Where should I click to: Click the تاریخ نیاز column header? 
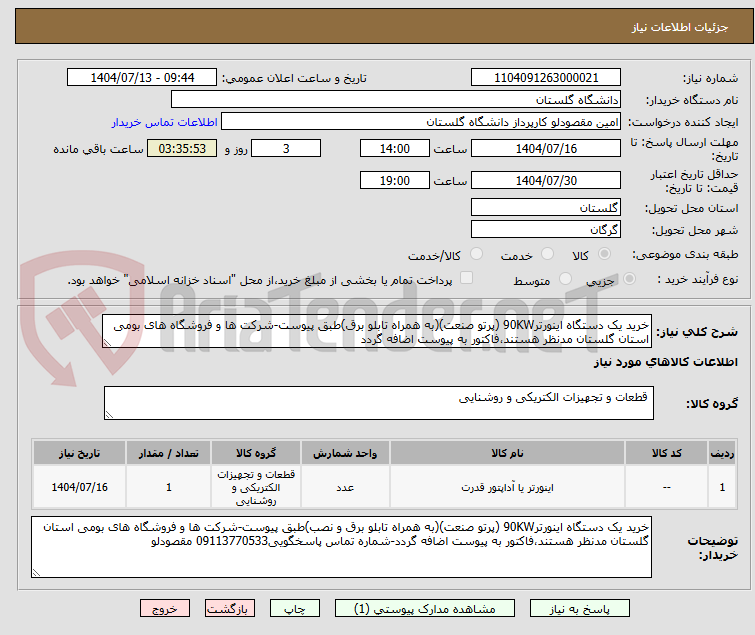(79, 453)
